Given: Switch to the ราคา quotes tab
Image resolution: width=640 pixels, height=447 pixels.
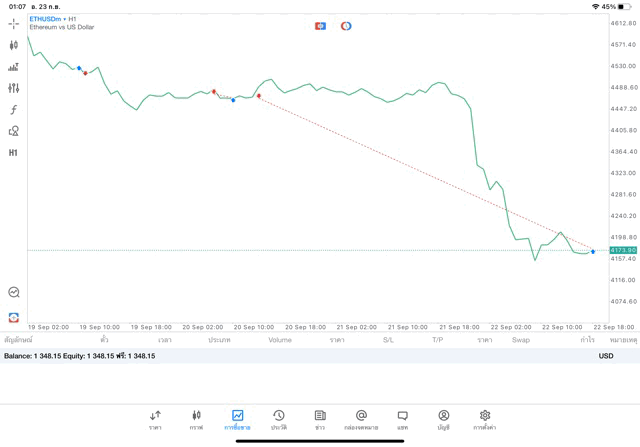Looking at the screenshot, I should (x=155, y=420).
